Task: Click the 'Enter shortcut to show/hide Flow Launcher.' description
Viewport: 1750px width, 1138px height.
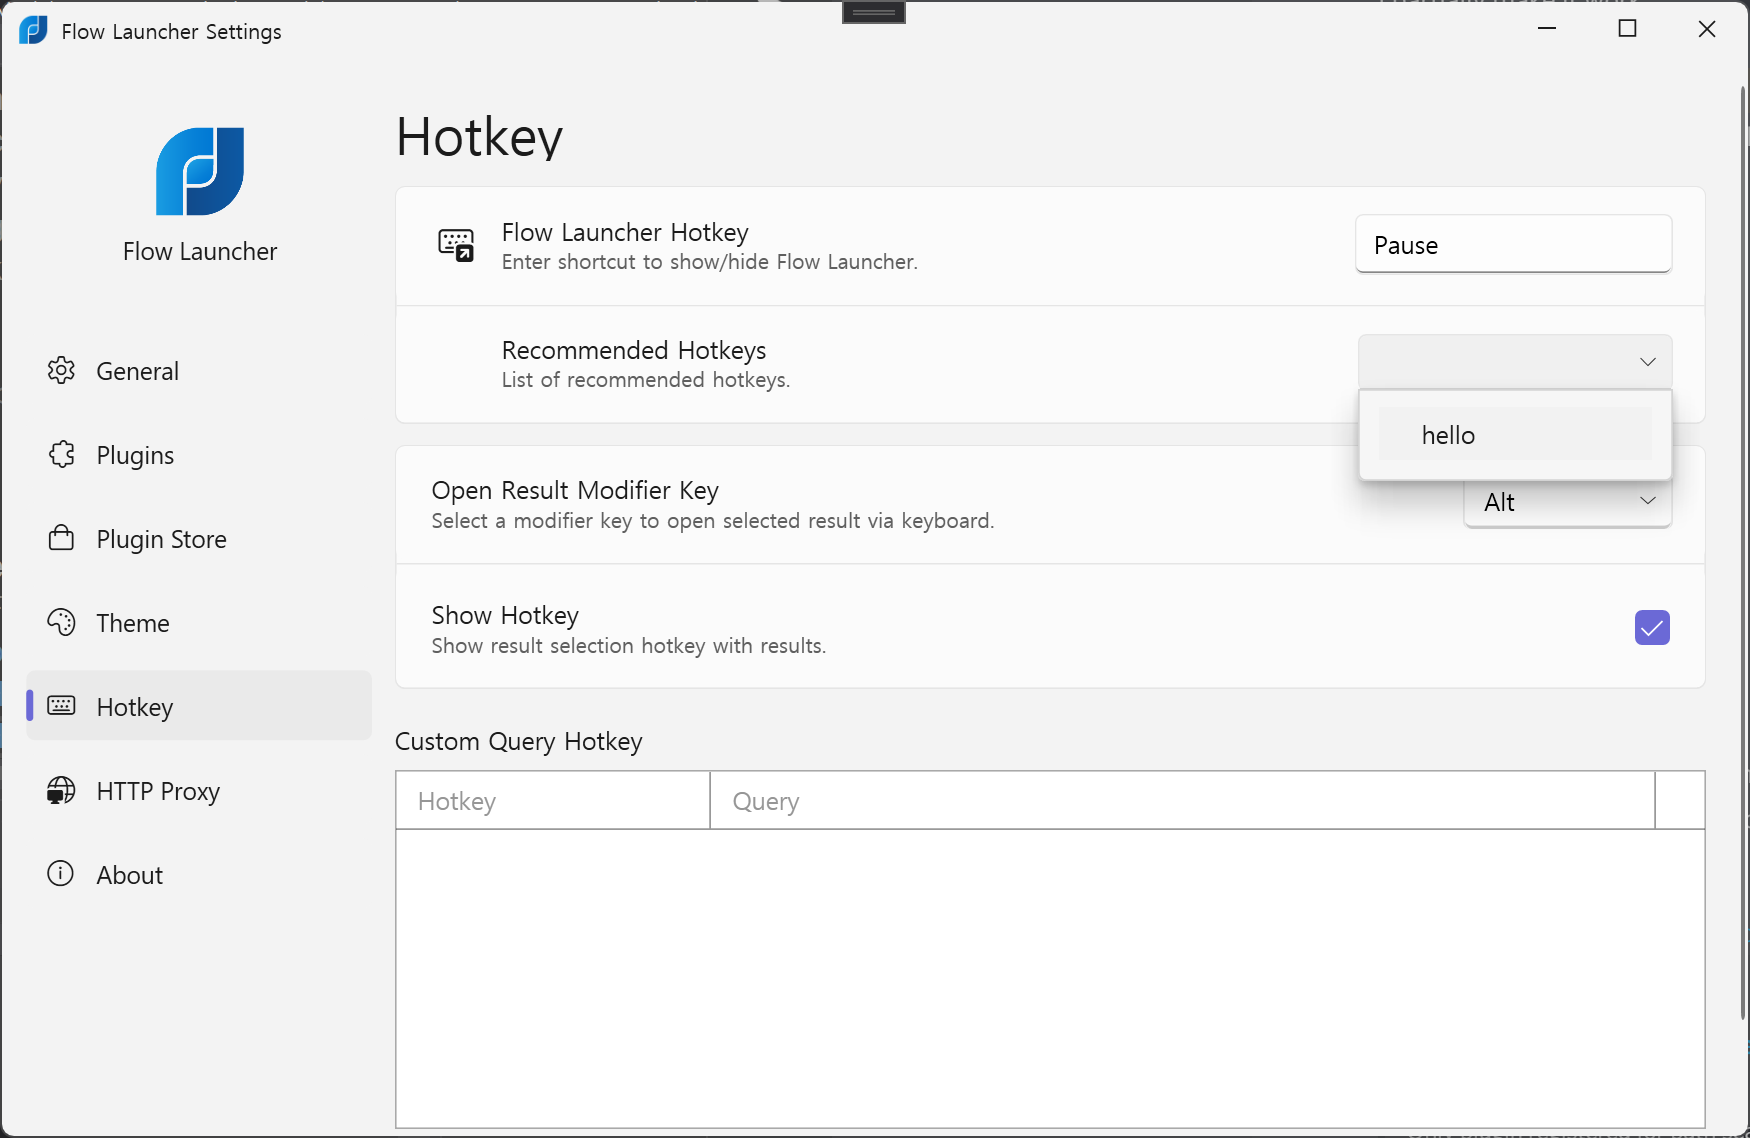Action: [710, 262]
